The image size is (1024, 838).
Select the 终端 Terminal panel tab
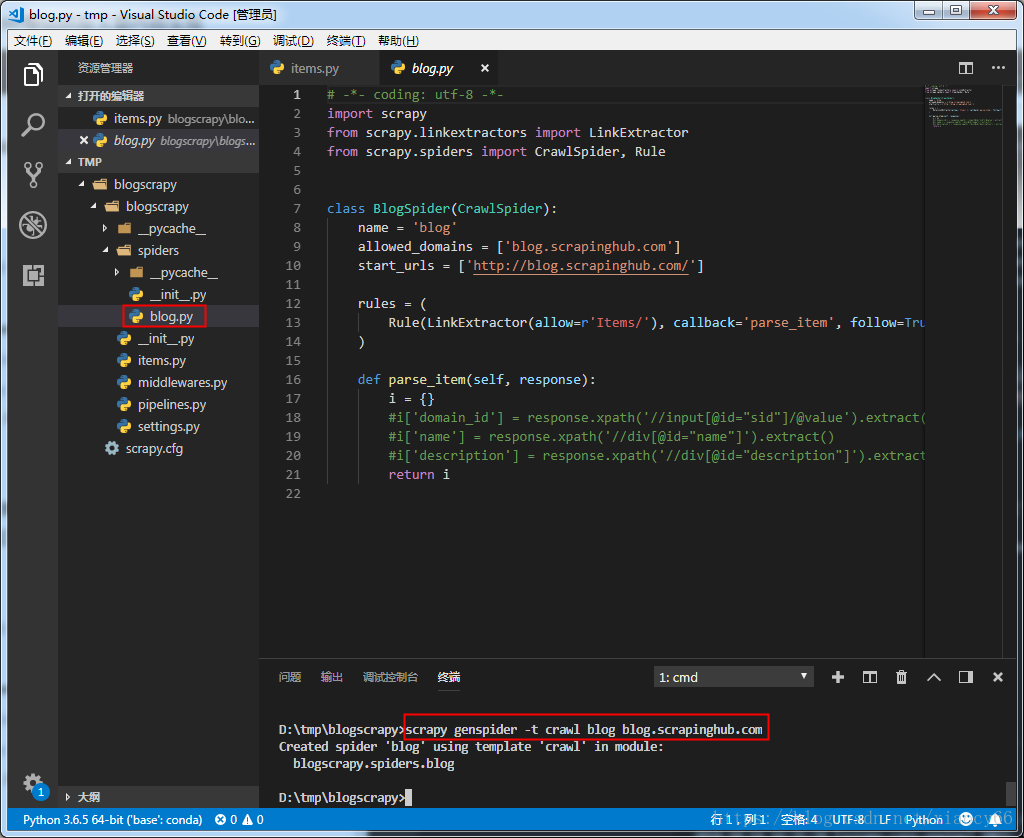tap(449, 677)
